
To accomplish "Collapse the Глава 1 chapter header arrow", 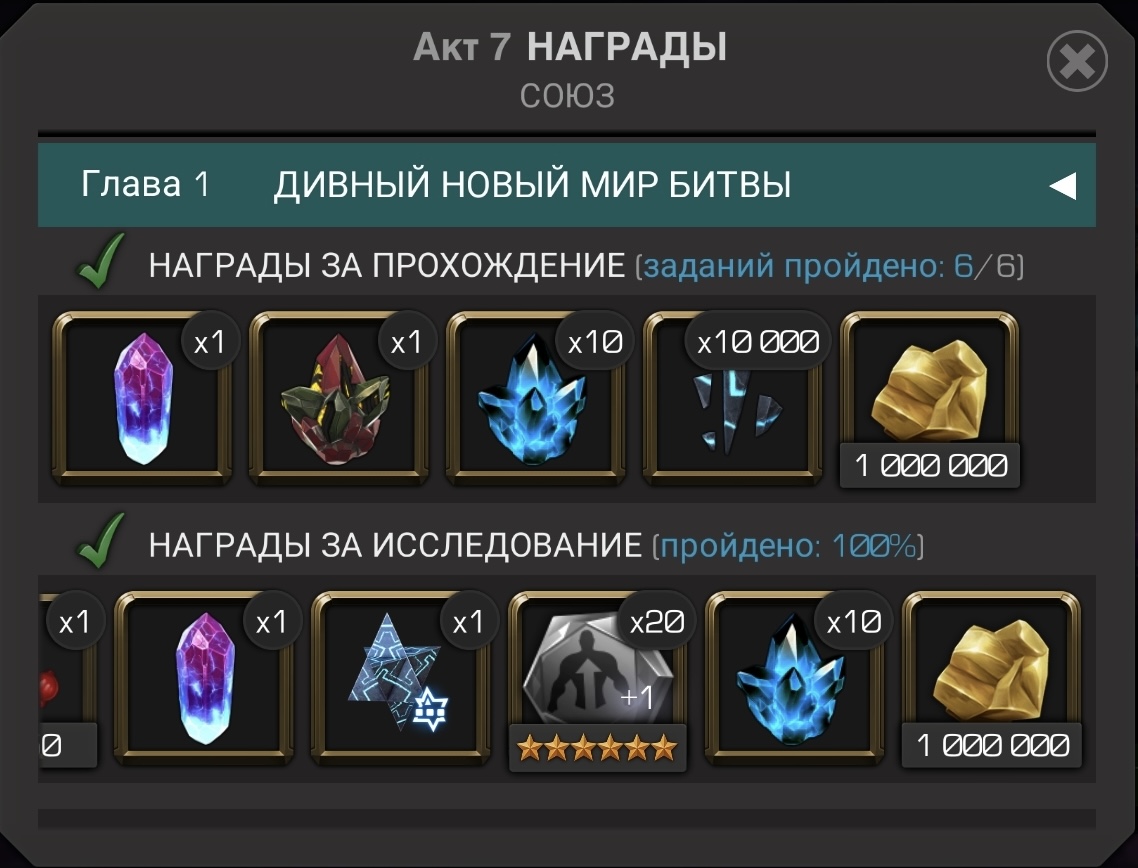I will pos(1063,186).
